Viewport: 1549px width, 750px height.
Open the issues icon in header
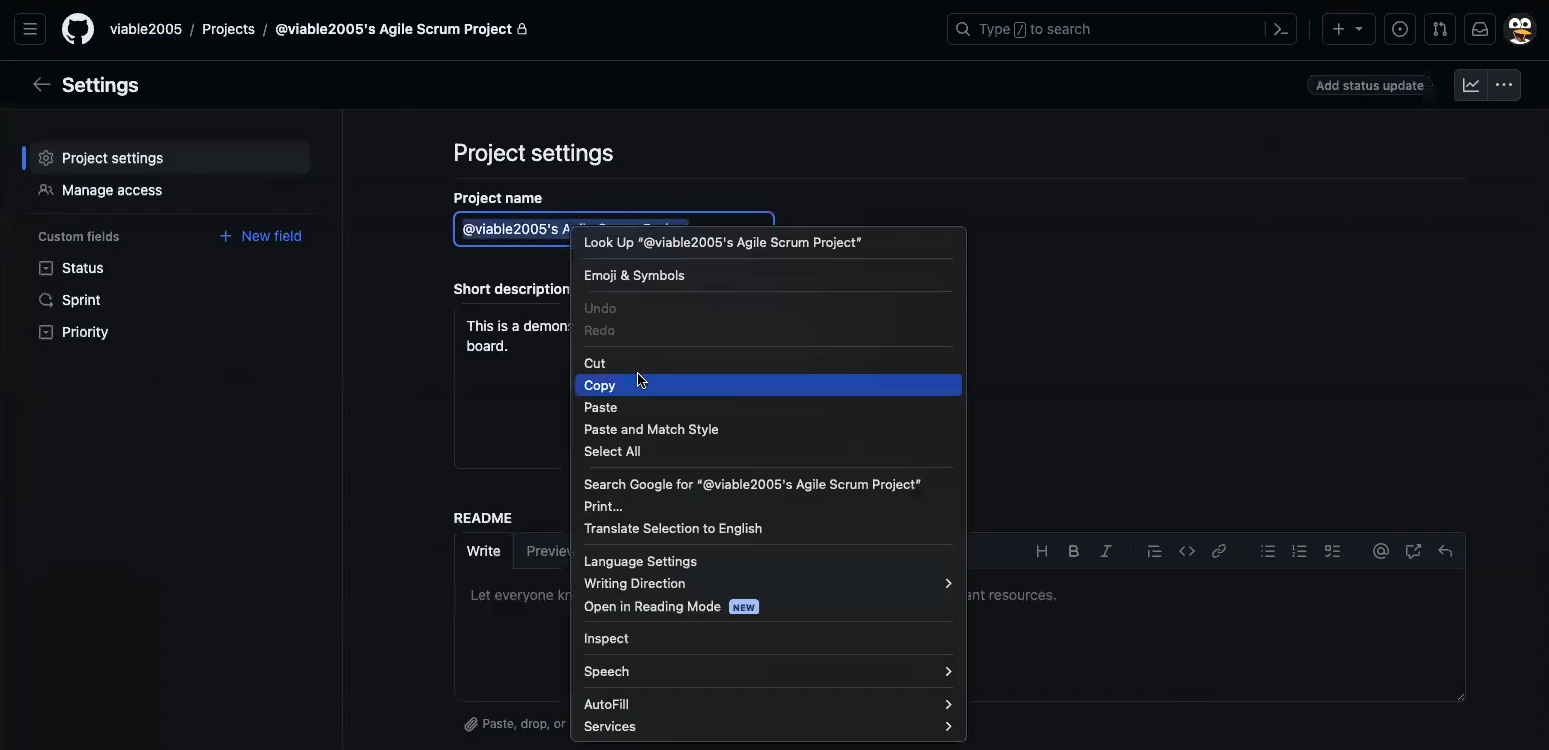click(x=1400, y=30)
